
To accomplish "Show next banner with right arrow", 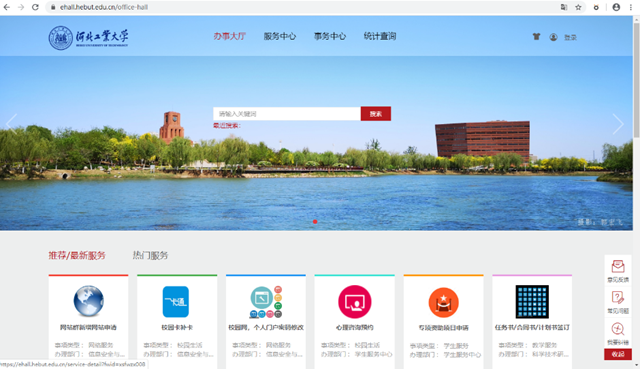I will [x=618, y=124].
